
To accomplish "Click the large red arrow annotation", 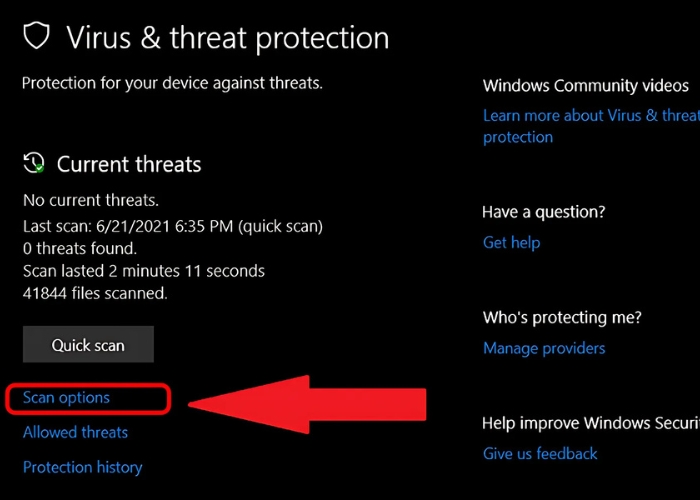I will coord(310,403).
